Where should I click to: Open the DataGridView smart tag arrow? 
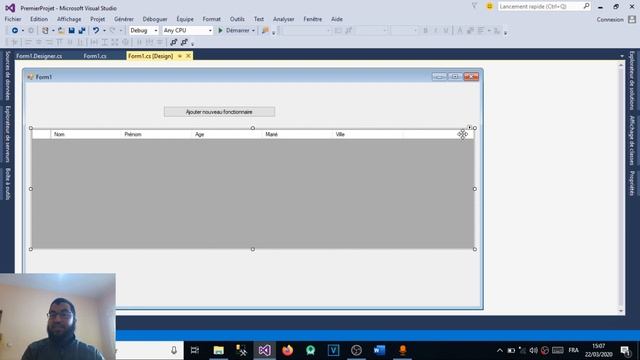(469, 127)
